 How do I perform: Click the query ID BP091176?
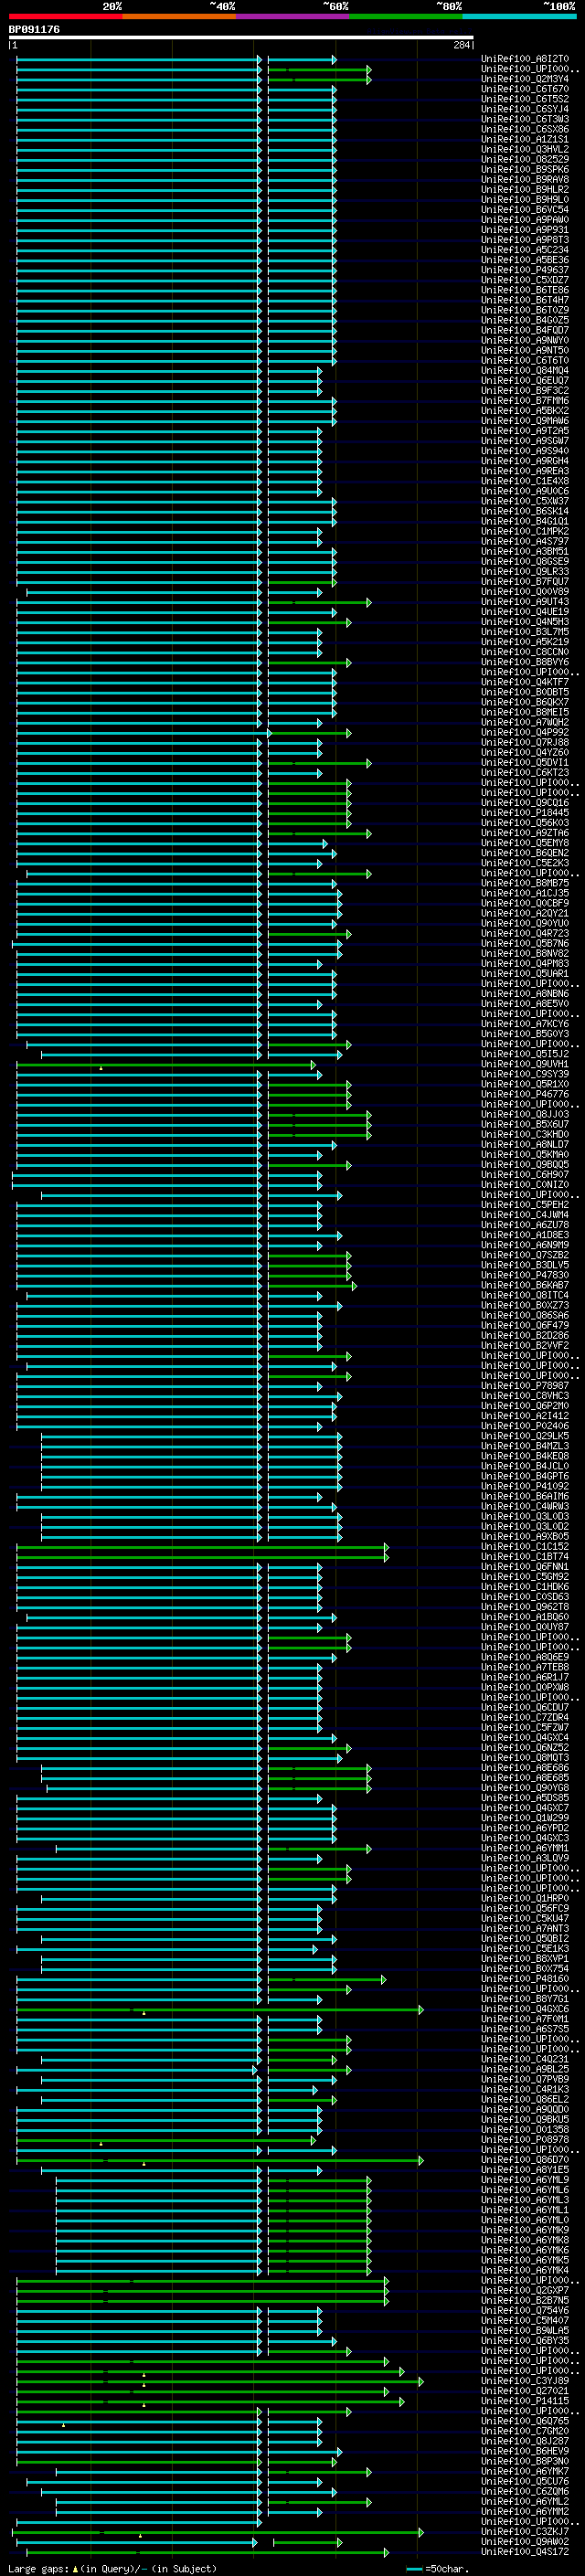click(x=34, y=30)
